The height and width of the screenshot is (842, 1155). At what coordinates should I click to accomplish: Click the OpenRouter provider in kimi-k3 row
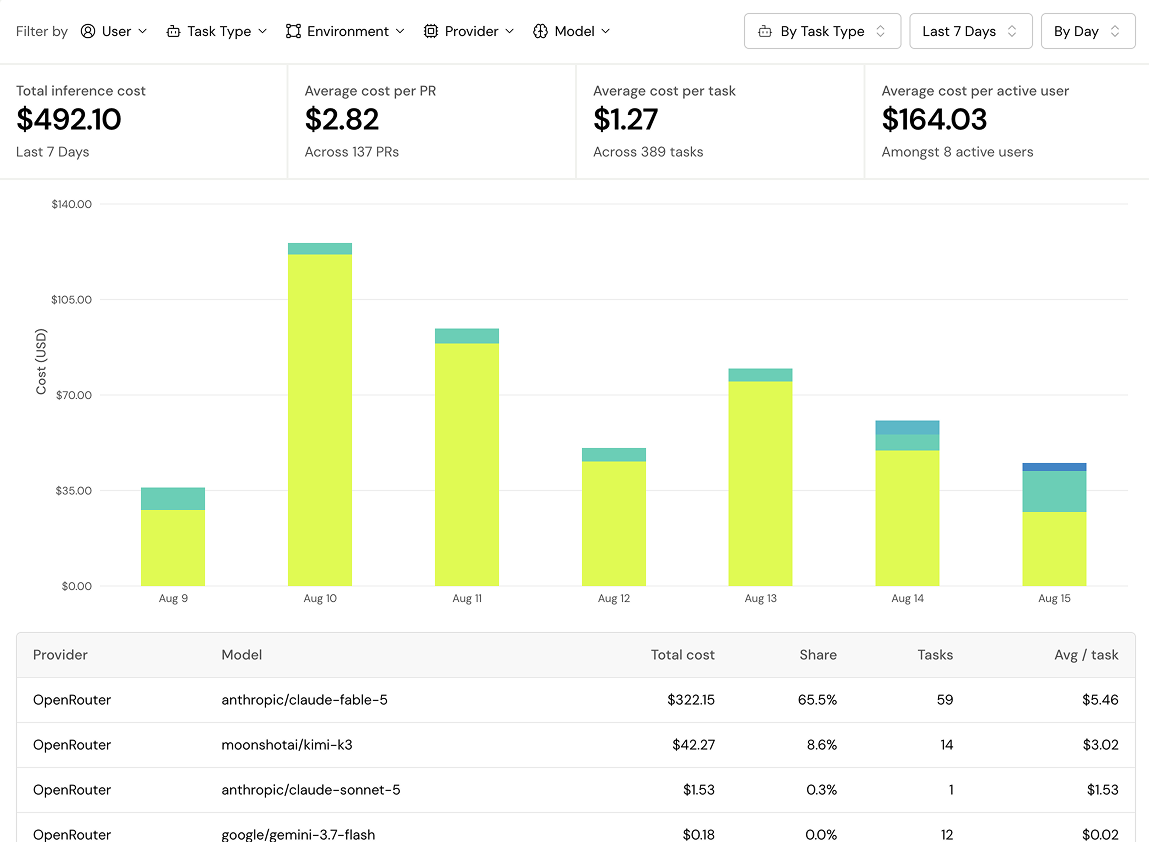click(71, 745)
